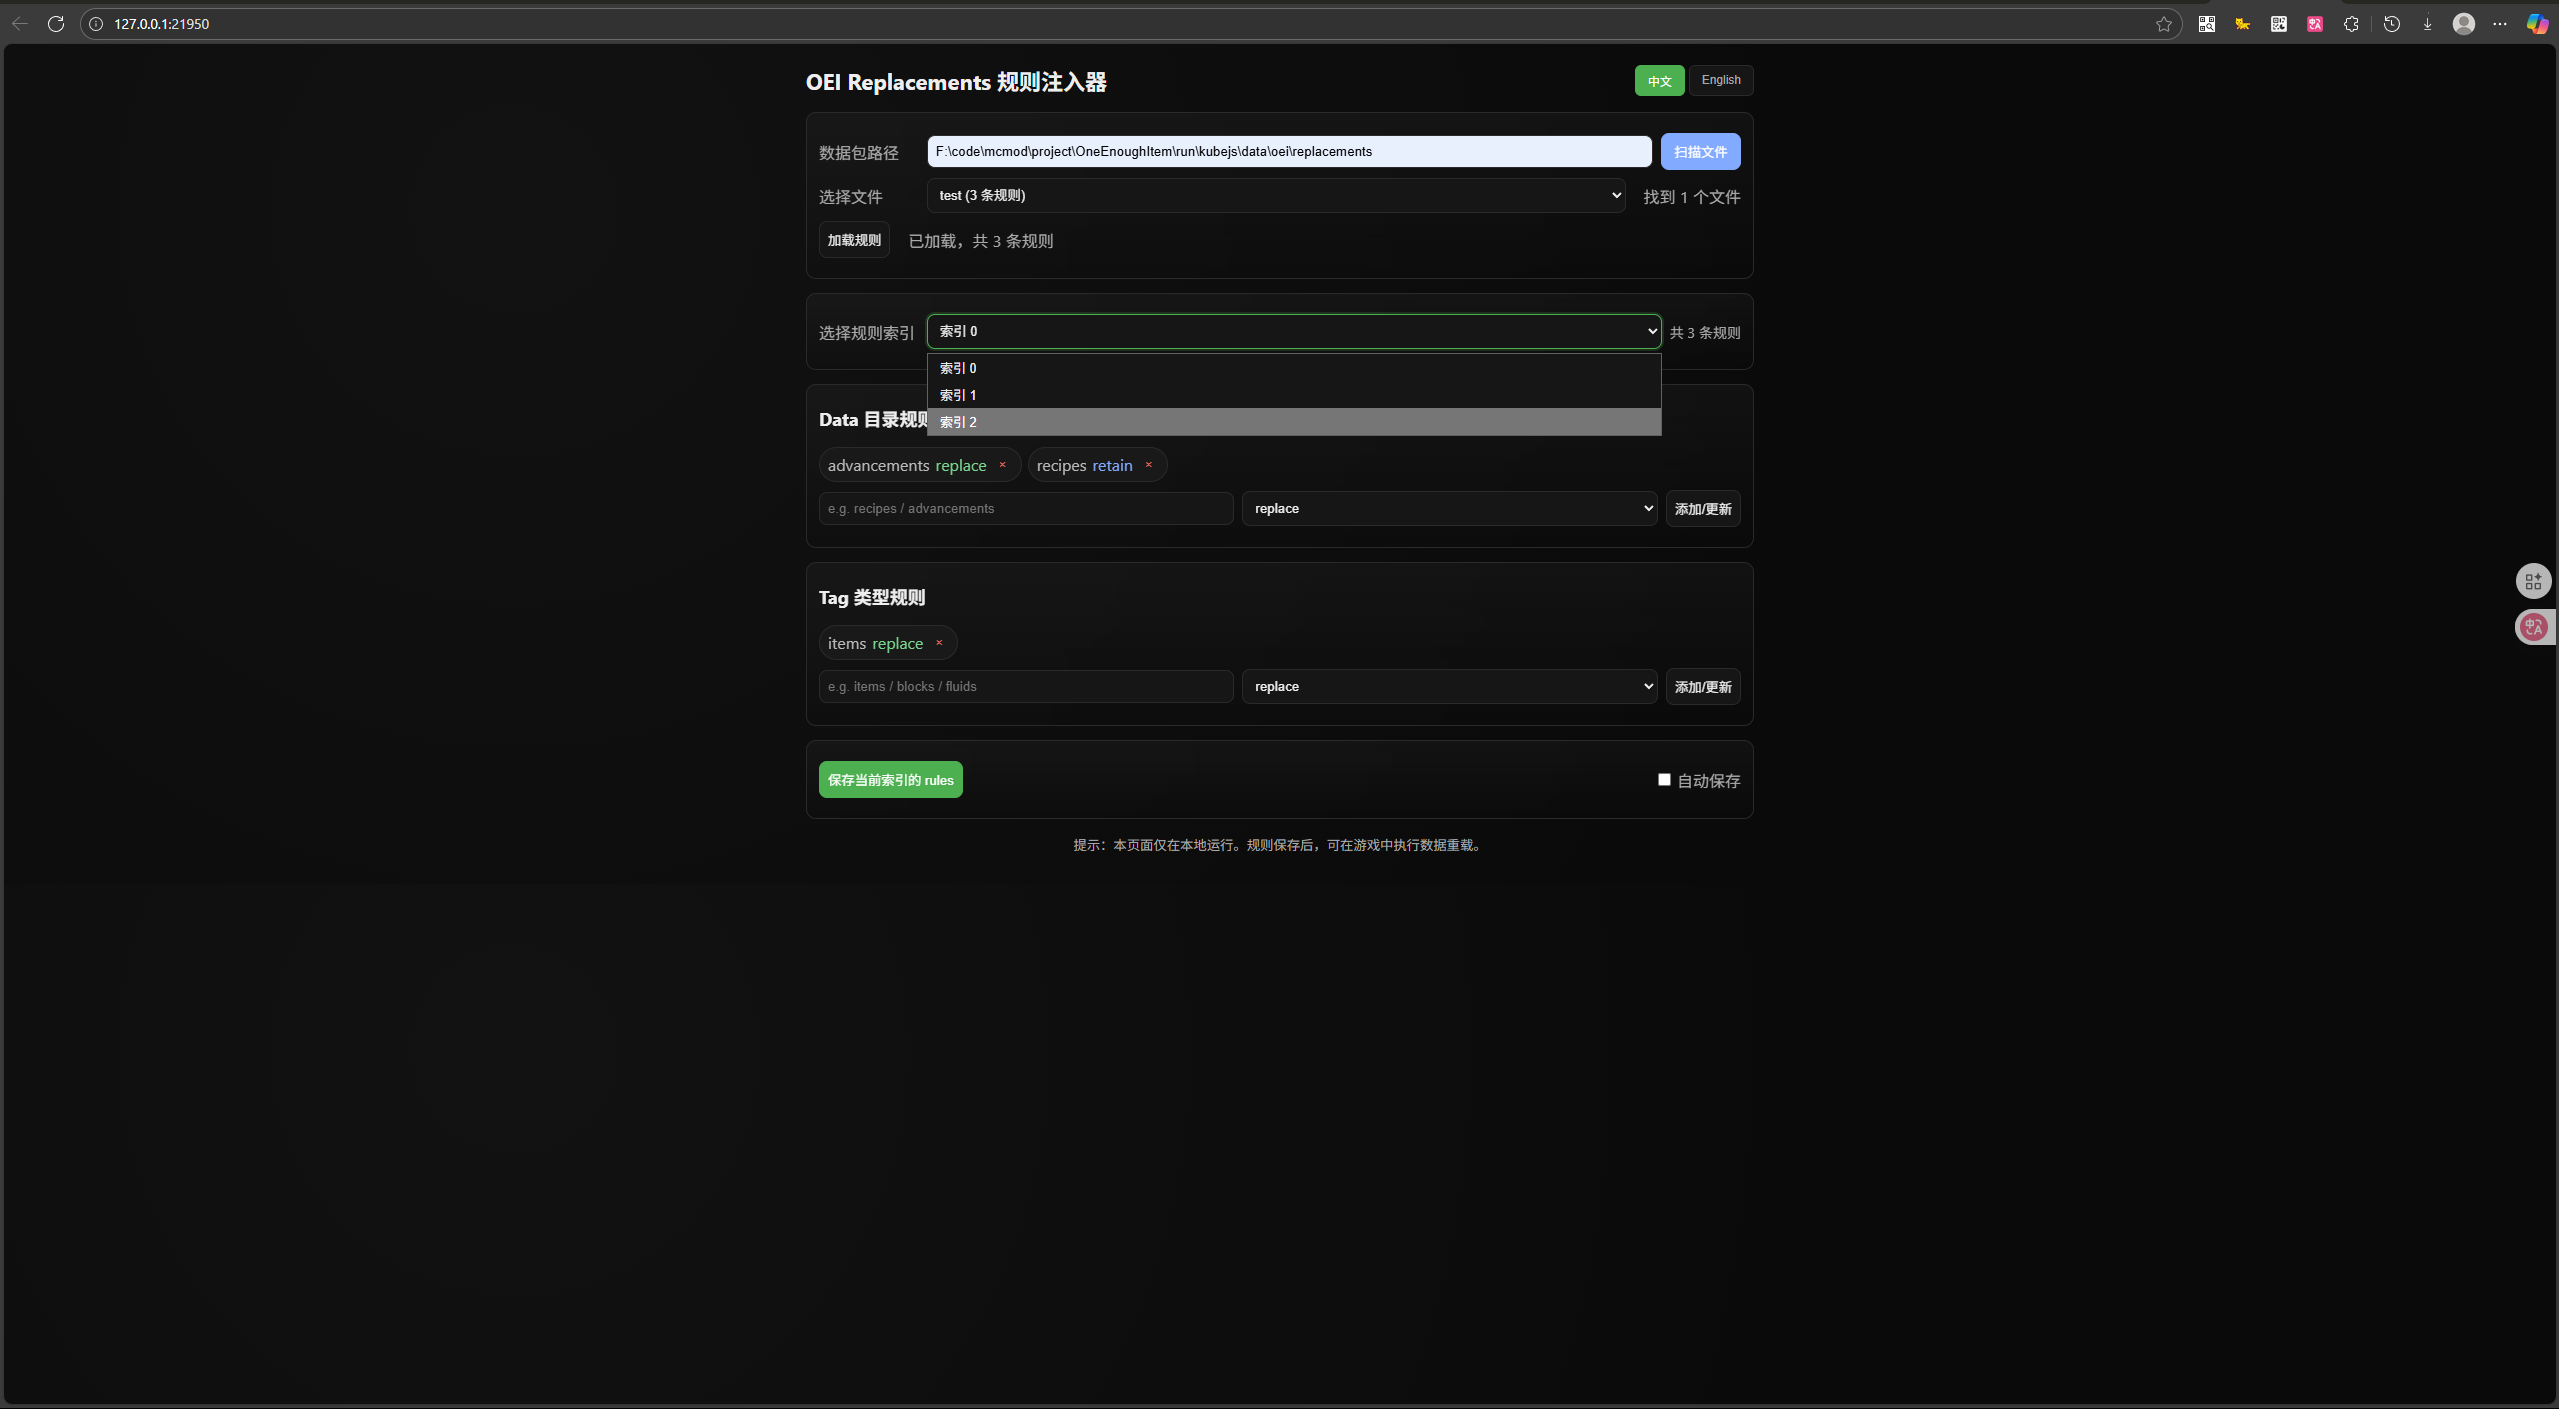
Task: Remove the 'recipes retain' rule chip
Action: (x=1149, y=465)
